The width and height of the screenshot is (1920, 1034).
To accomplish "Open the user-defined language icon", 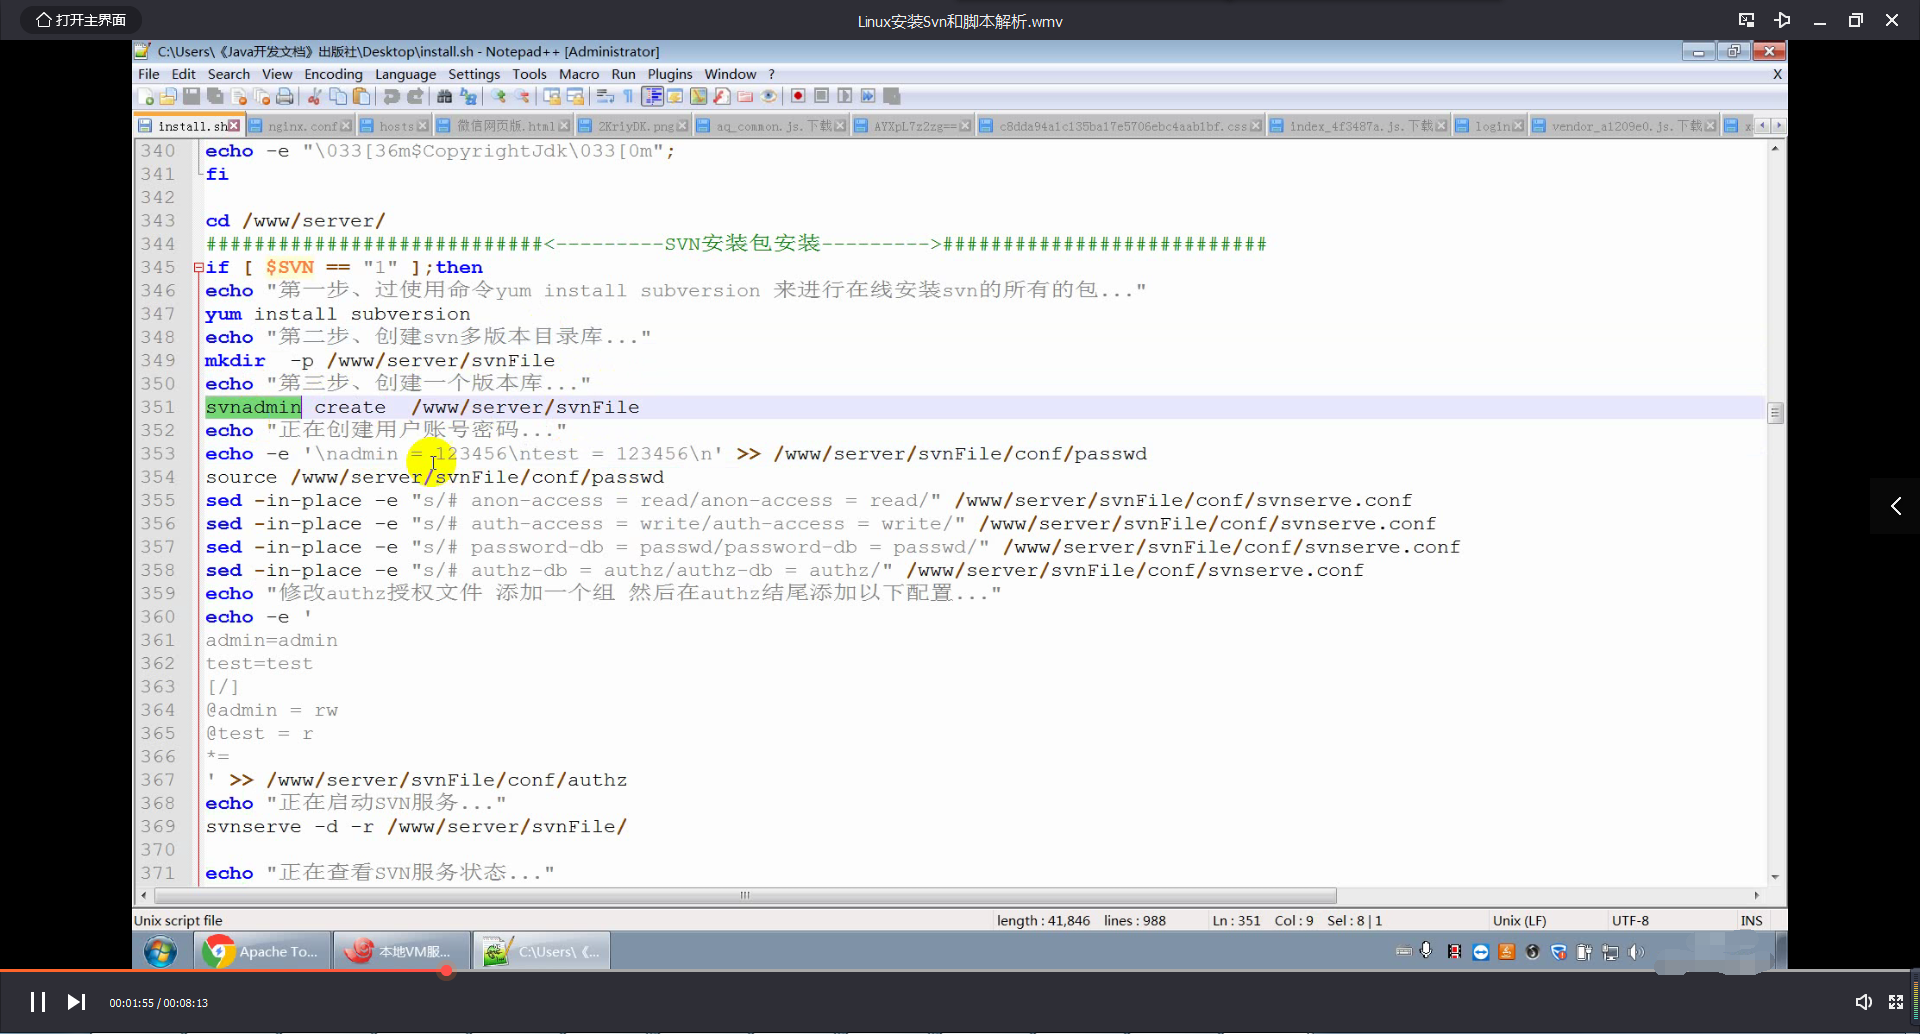I will 675,96.
